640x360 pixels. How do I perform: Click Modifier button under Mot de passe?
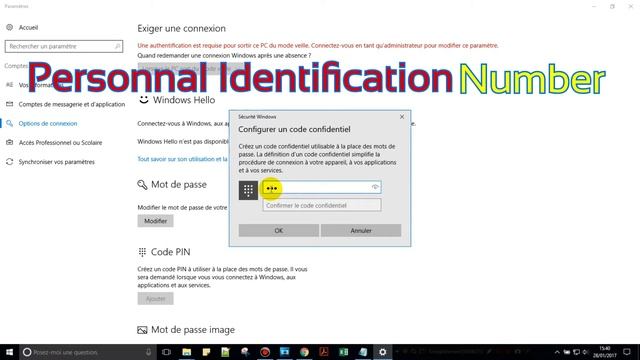click(156, 221)
